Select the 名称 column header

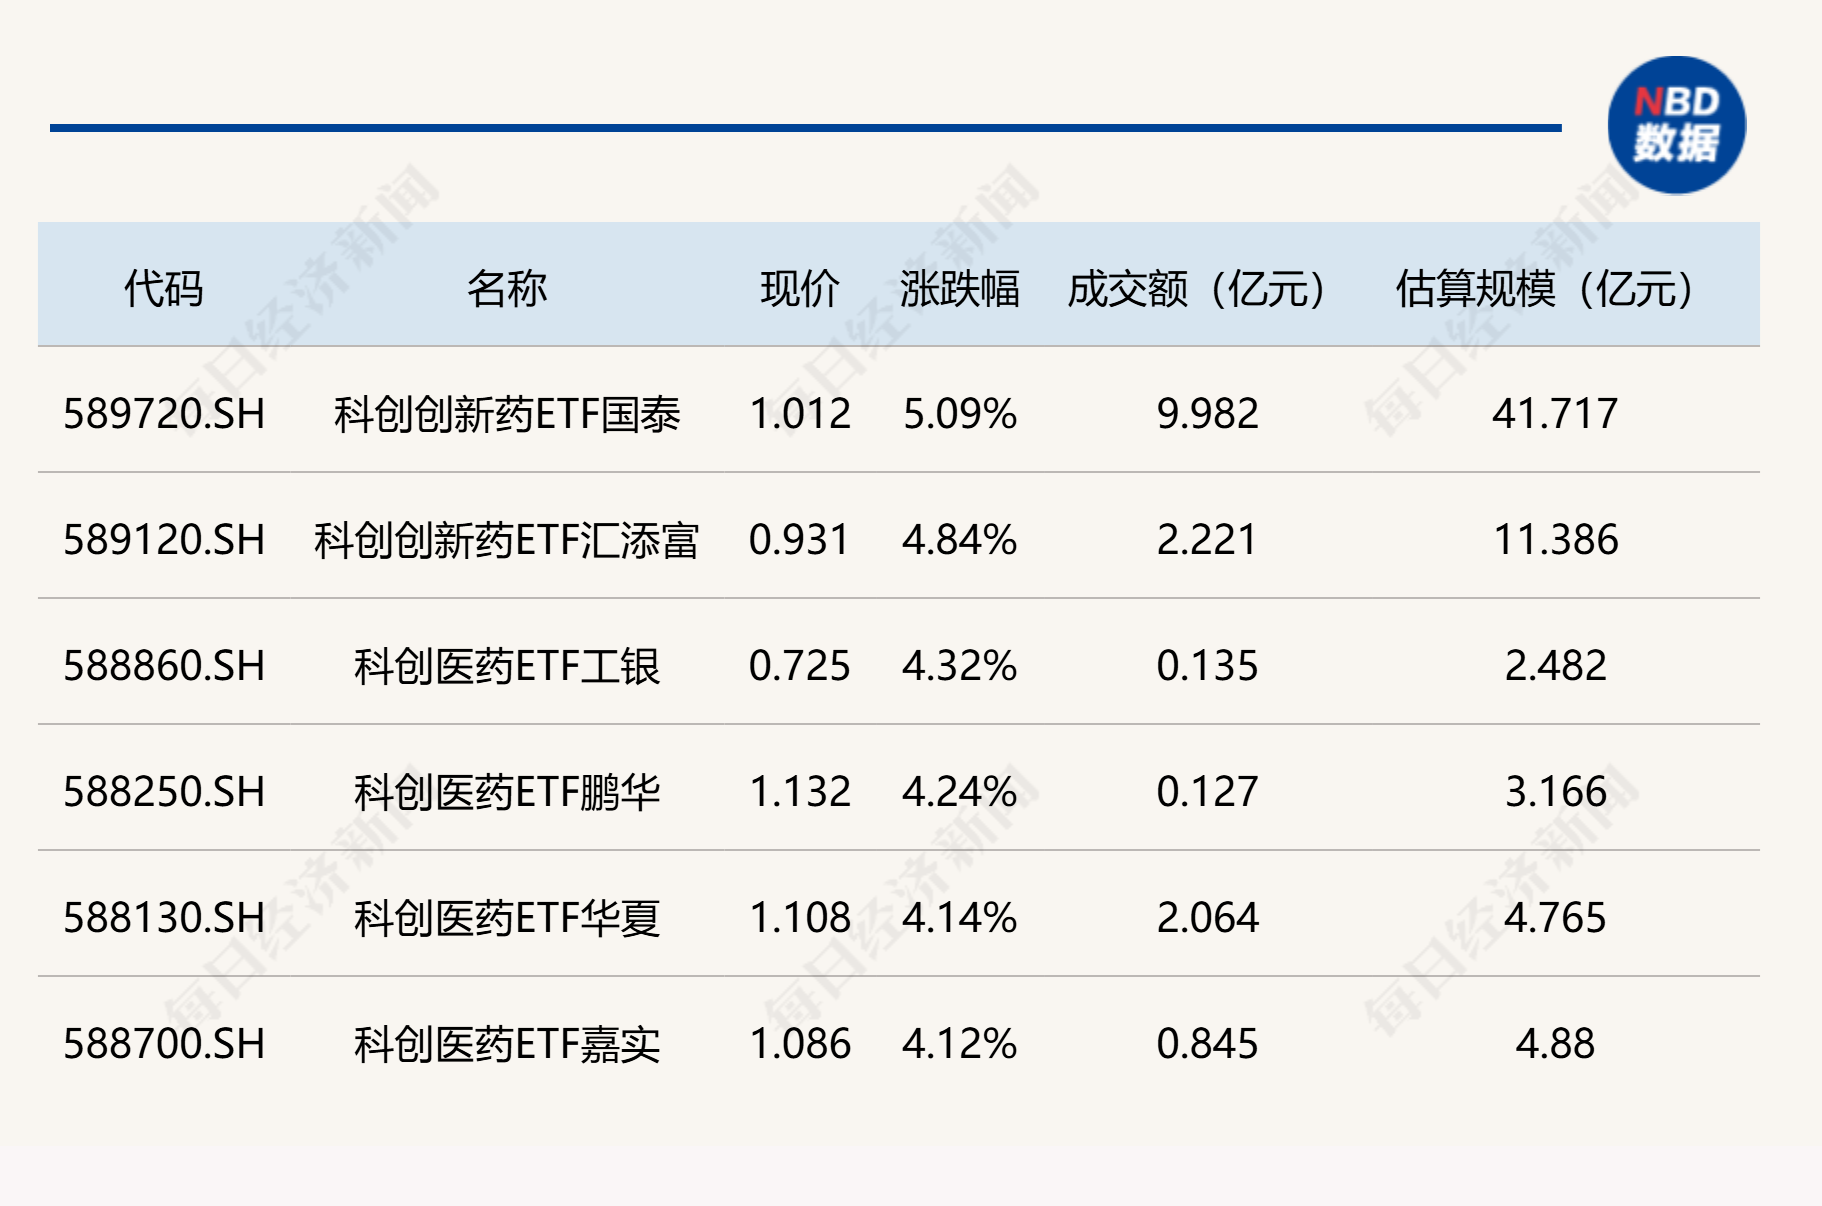tap(507, 289)
